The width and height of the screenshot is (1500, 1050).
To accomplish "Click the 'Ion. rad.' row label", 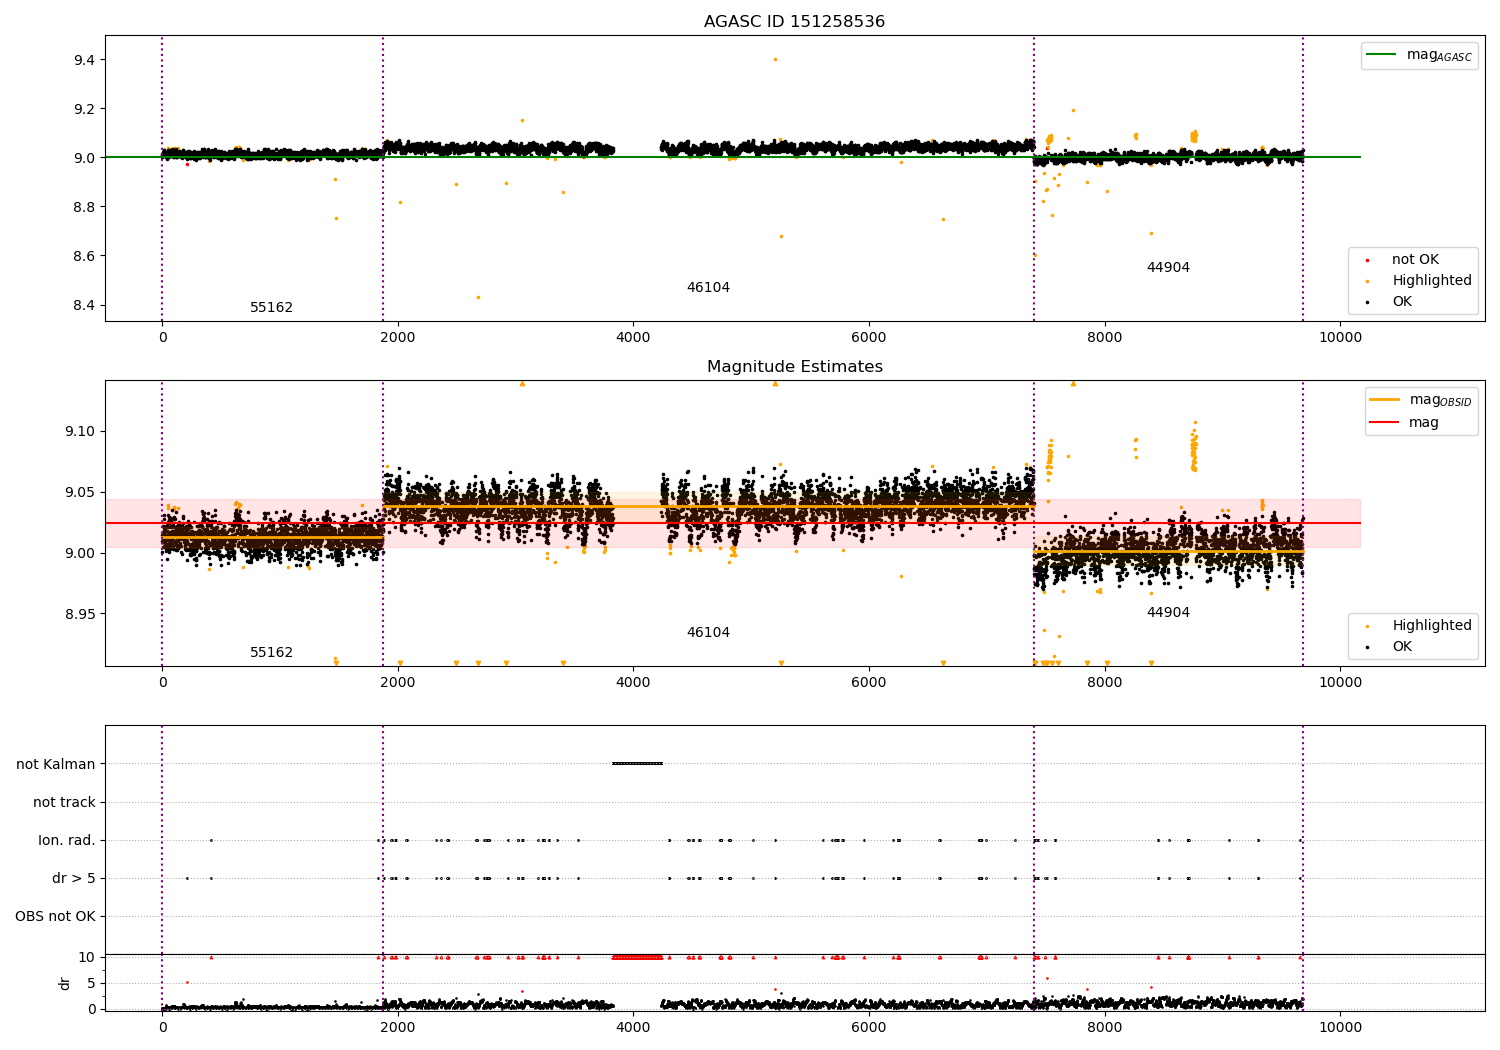I will tap(67, 841).
